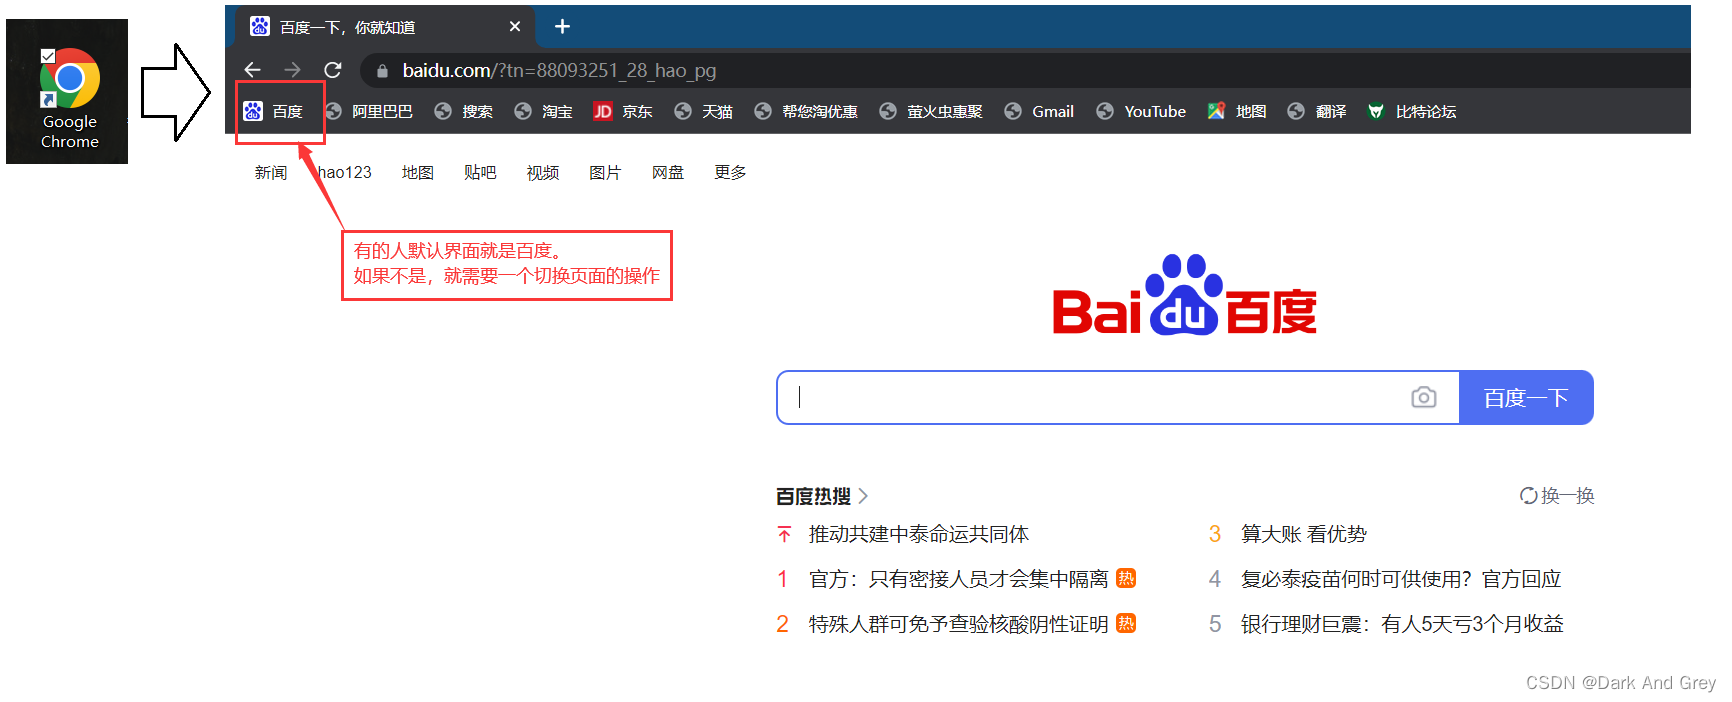1732x702 pixels.
Task: Open the Gmail bookmark
Action: pyautogui.click(x=1039, y=111)
